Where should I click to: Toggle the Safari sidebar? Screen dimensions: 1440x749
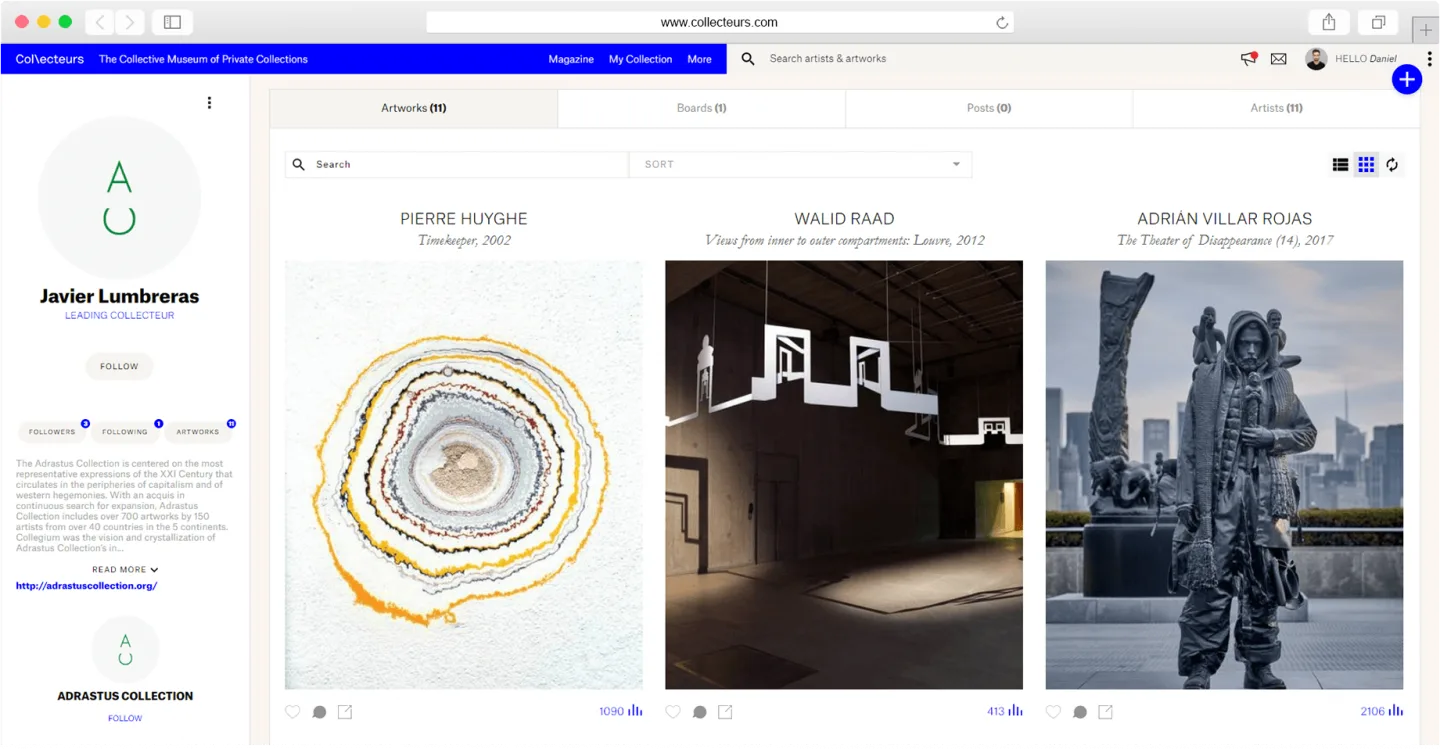[172, 22]
